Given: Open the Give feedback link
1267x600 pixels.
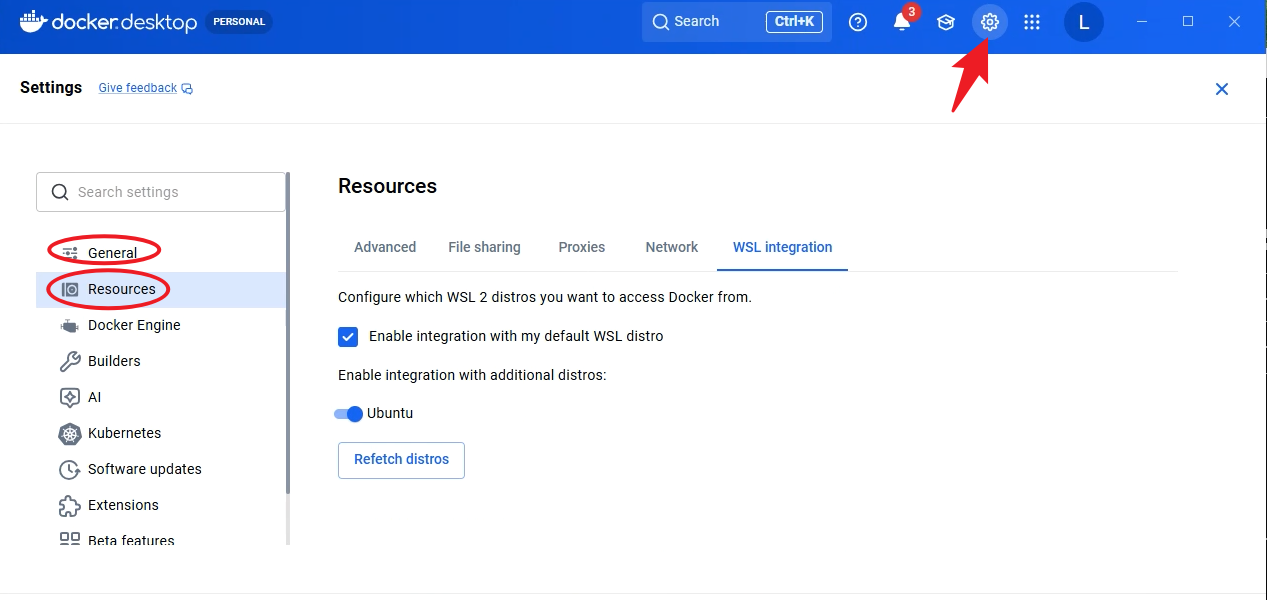Looking at the screenshot, I should click(x=138, y=88).
